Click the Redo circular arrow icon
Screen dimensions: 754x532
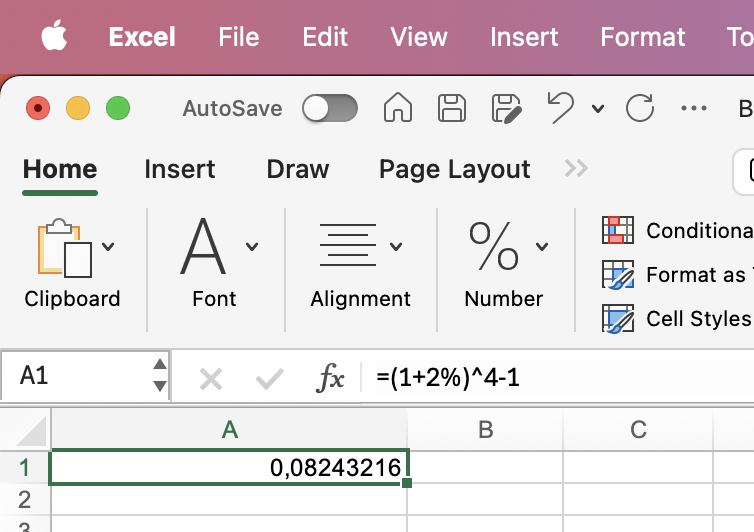(640, 107)
